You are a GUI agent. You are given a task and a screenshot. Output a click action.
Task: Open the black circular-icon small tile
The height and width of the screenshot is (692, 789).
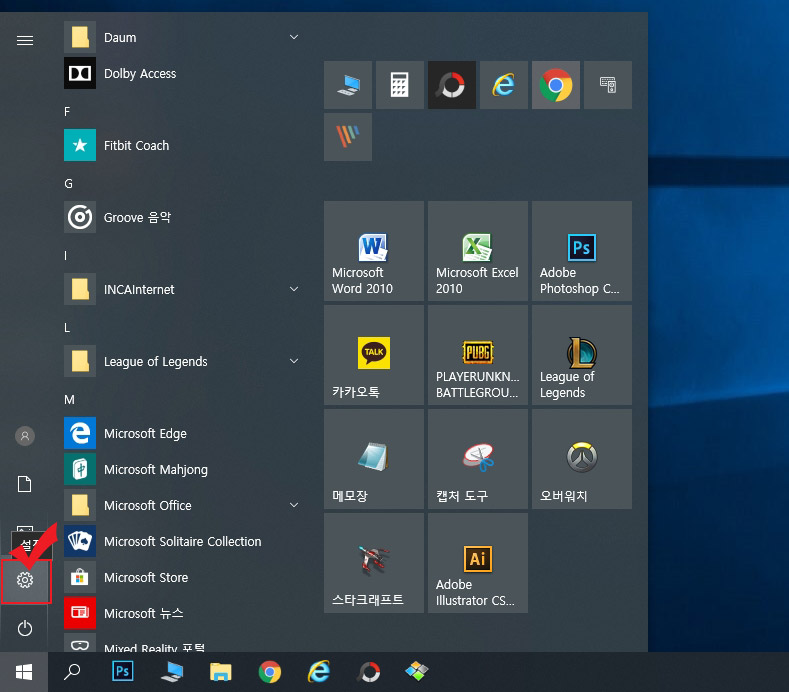[452, 85]
